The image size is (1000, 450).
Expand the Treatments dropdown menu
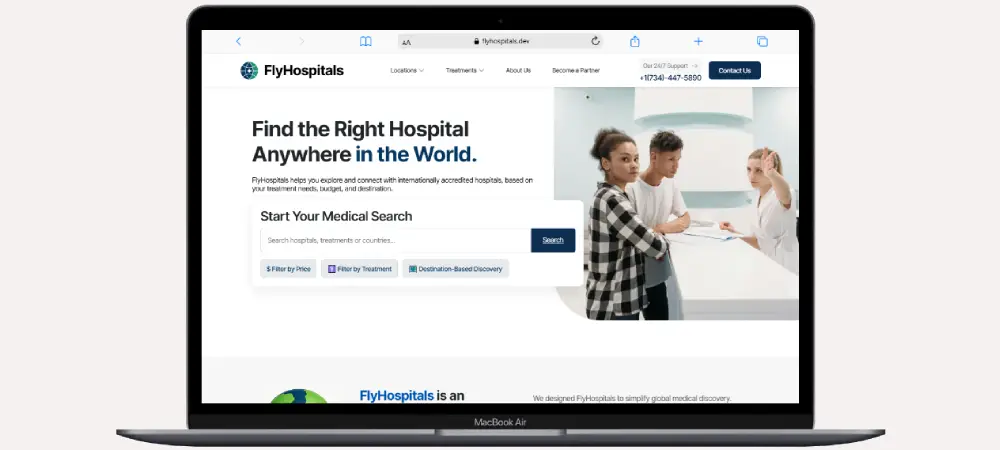point(464,71)
